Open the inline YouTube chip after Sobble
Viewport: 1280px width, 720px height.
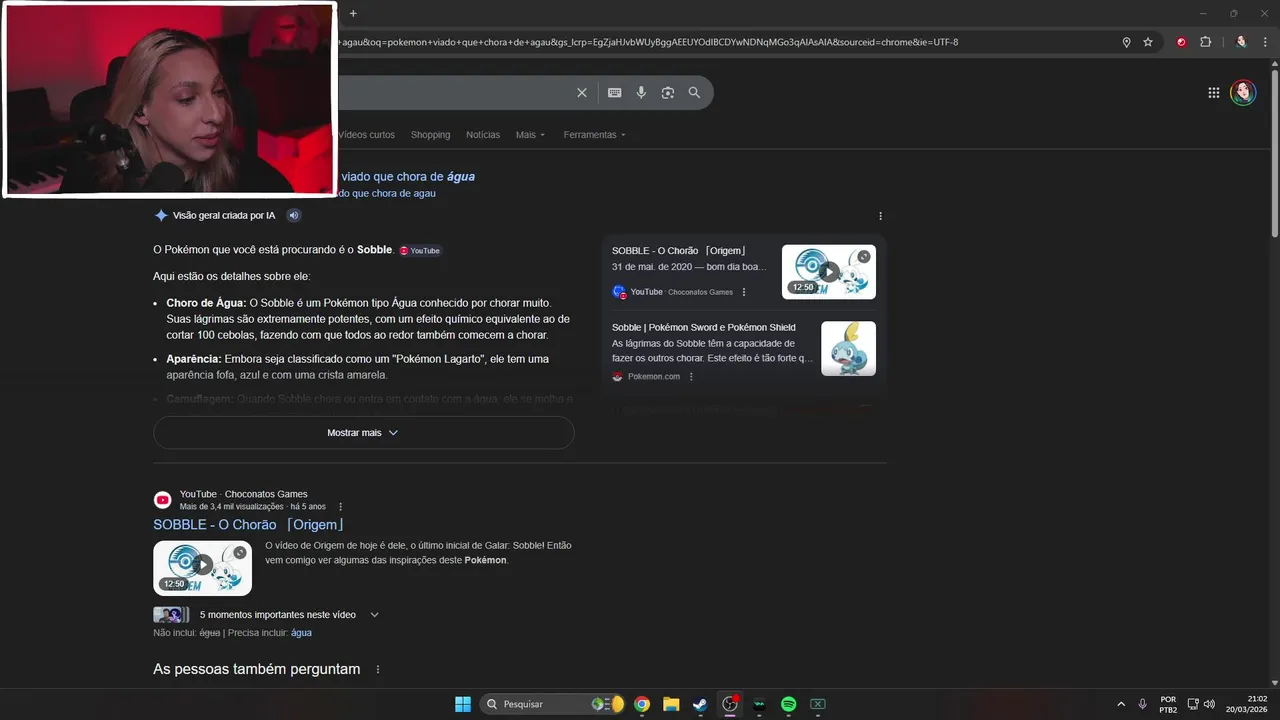(x=420, y=250)
